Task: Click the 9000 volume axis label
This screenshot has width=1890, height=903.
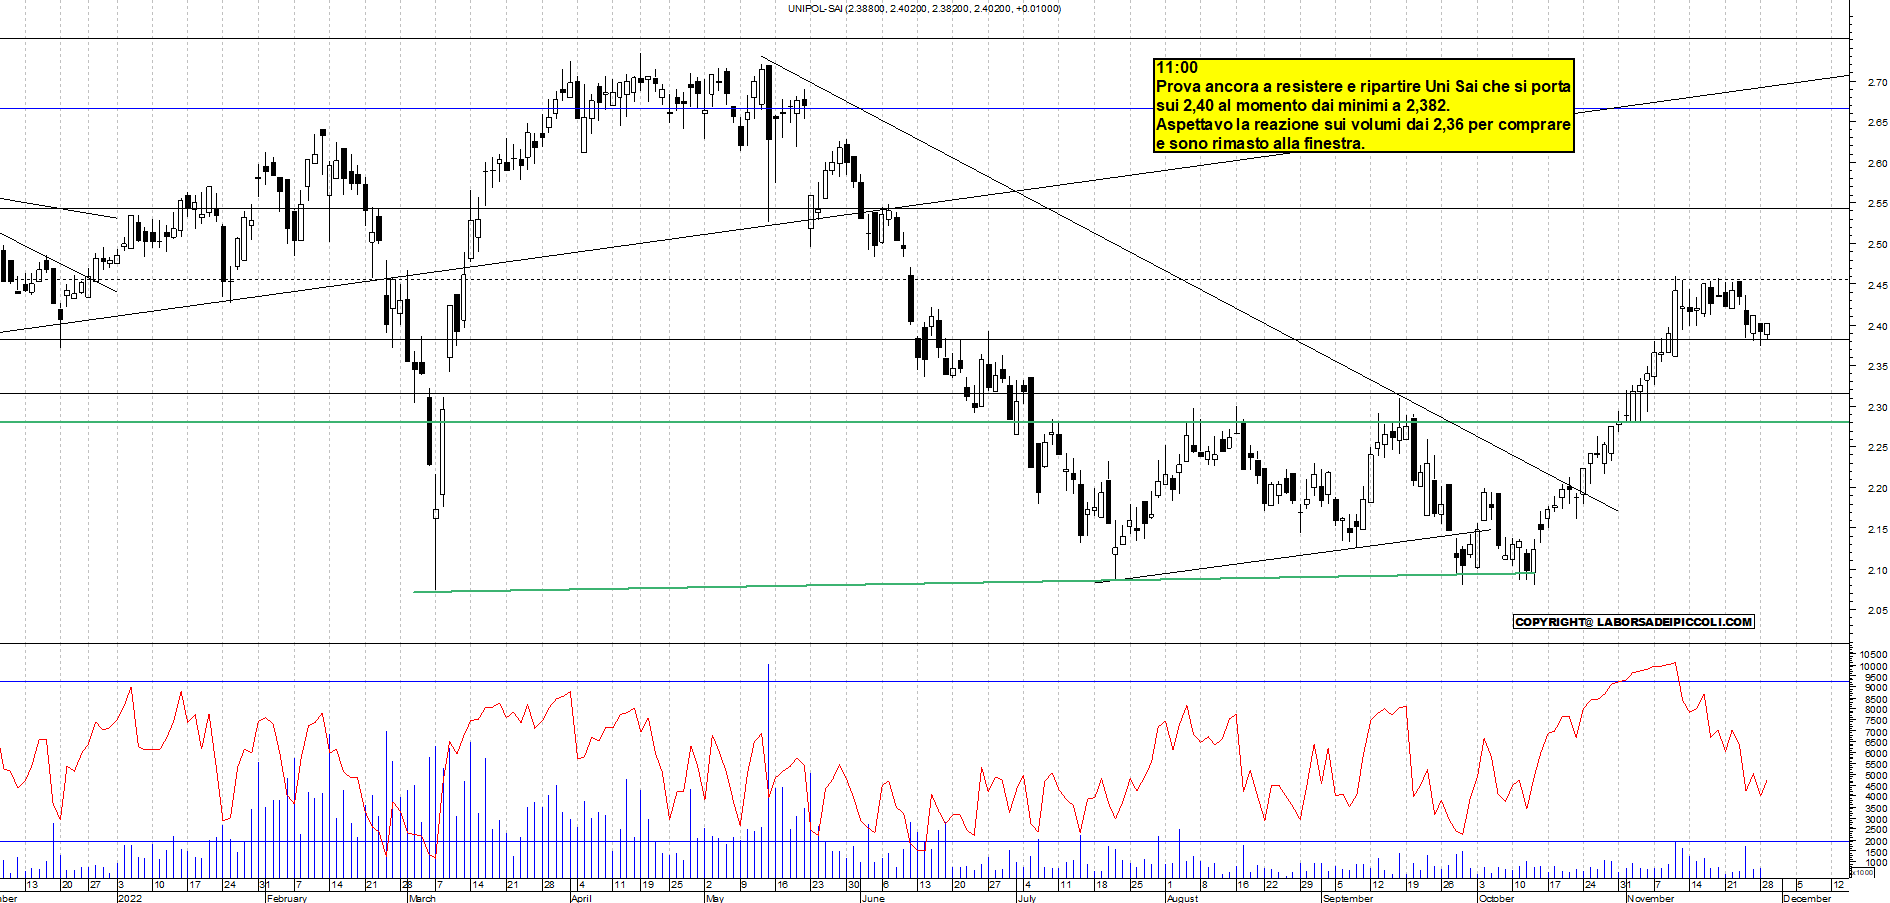Action: 1875,688
